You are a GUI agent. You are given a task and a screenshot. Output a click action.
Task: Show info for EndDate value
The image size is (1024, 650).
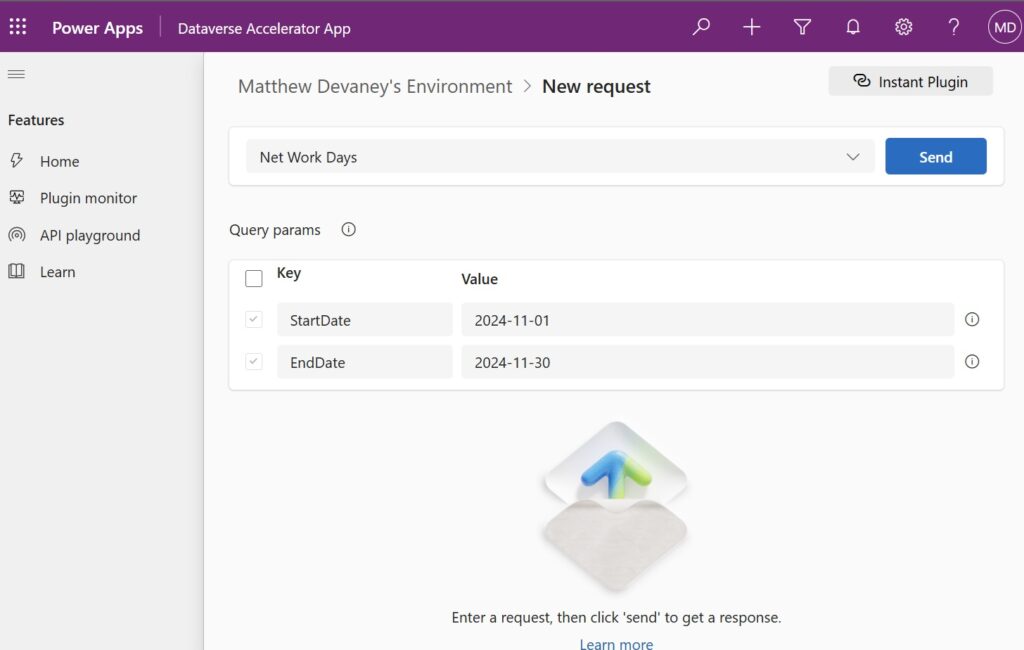[x=972, y=361]
